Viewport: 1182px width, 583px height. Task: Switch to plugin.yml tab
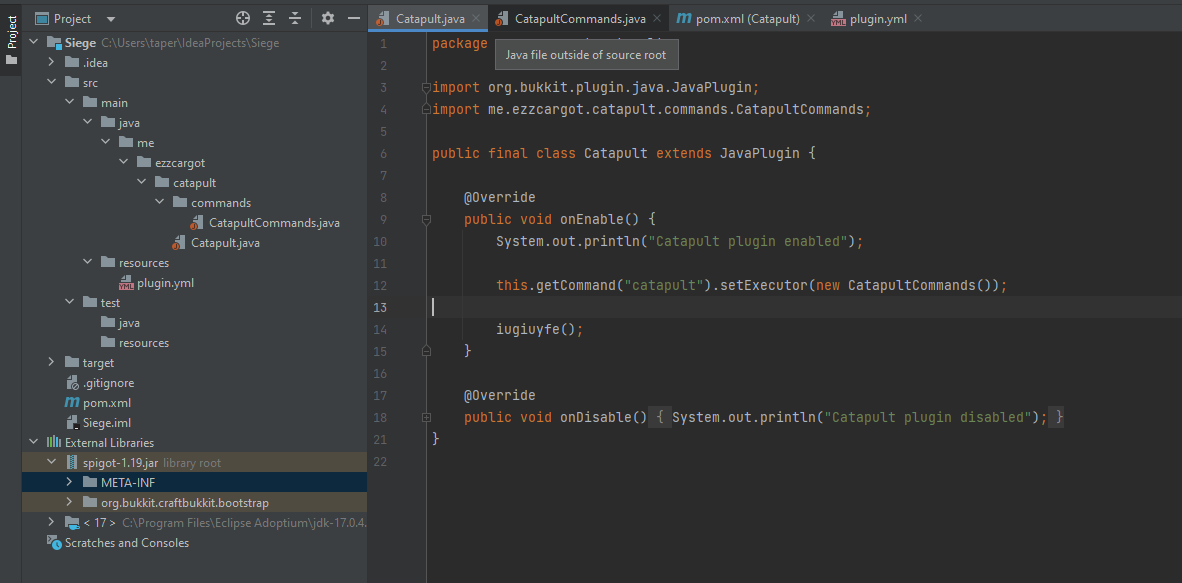(878, 18)
